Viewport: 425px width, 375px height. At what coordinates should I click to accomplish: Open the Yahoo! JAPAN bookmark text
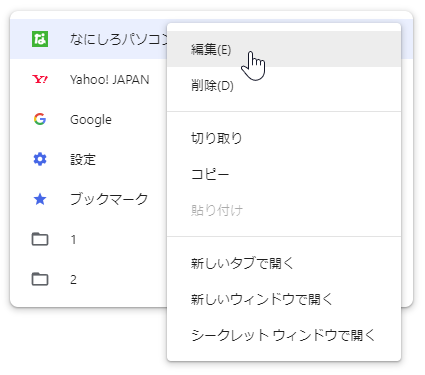(x=110, y=80)
